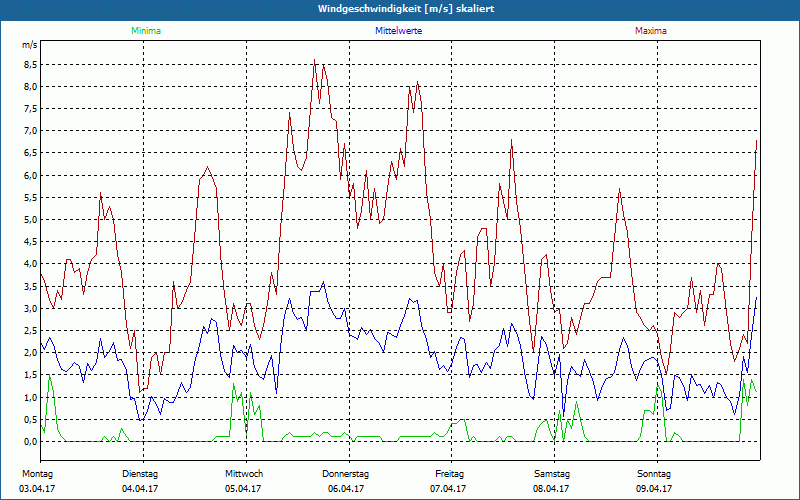Viewport: 800px width, 500px height.
Task: Click the 07.04.17 date label
Action: coord(448,489)
